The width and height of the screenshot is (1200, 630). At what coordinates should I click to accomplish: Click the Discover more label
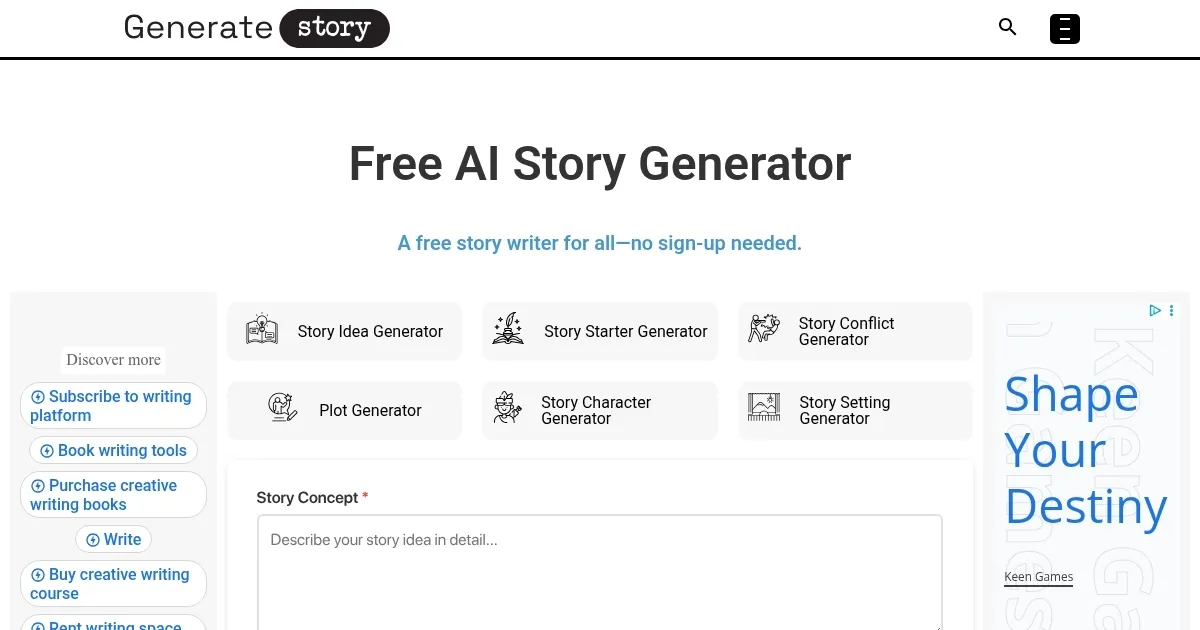[x=113, y=360]
